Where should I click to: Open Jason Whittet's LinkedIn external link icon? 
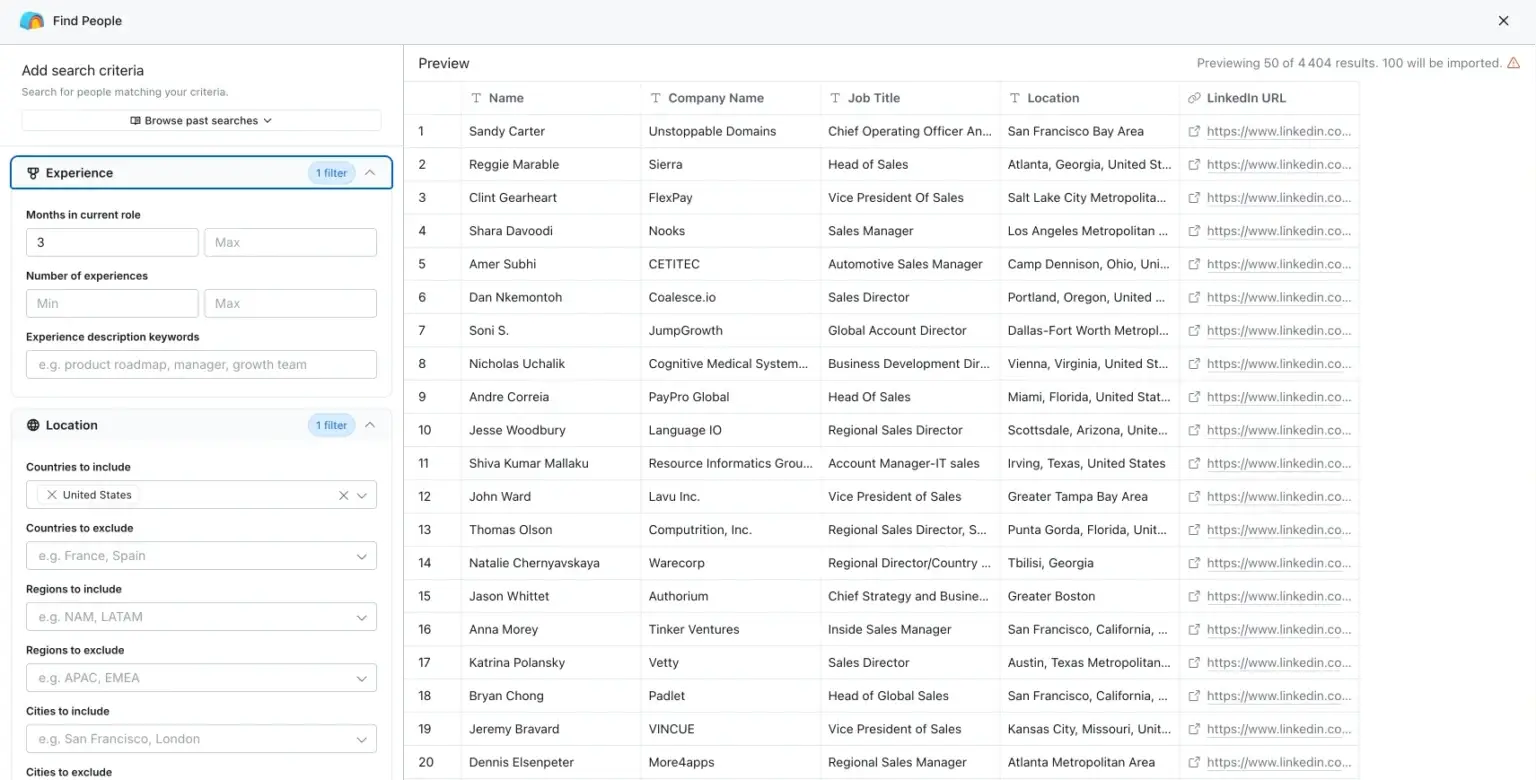(1193, 596)
